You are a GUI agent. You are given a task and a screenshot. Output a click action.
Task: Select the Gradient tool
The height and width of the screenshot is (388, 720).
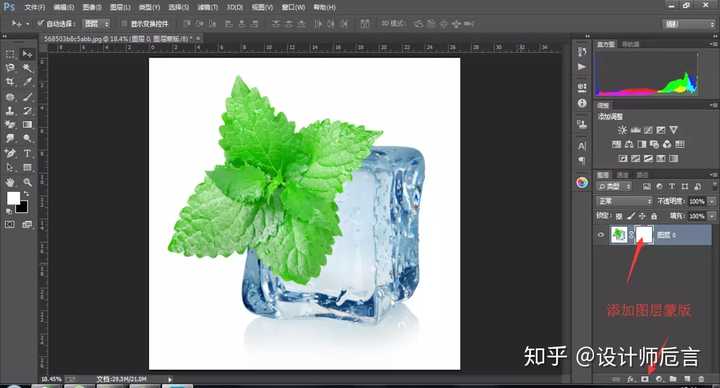tap(27, 124)
